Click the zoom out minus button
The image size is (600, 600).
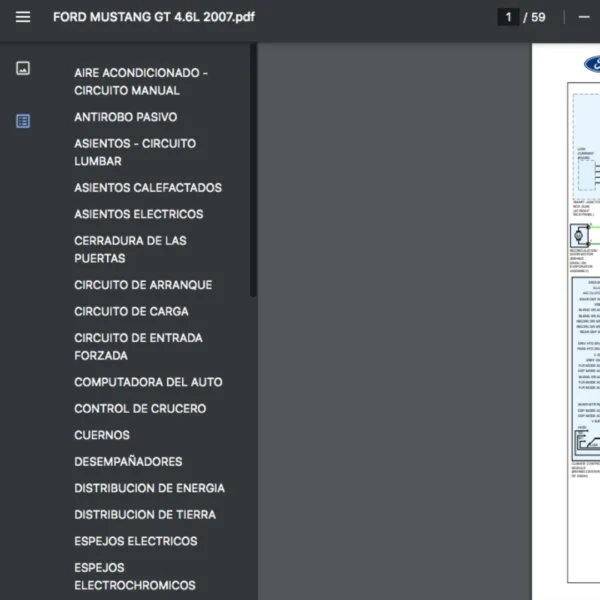click(584, 17)
